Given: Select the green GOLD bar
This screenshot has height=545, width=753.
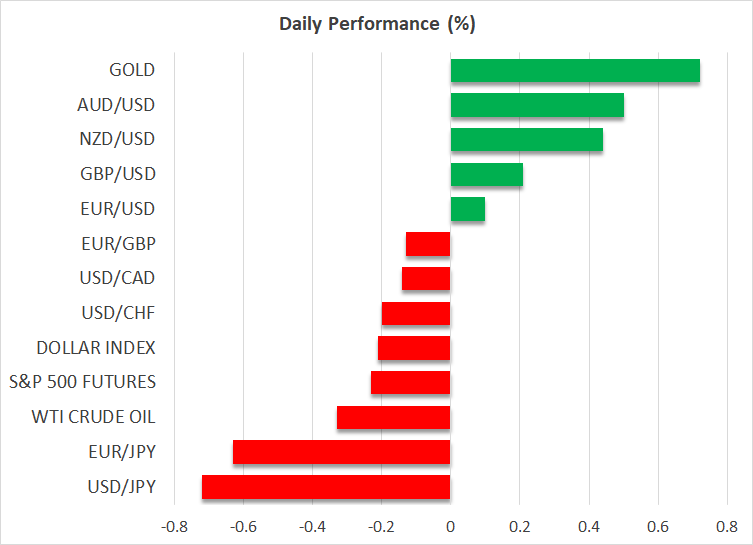Looking at the screenshot, I should [x=575, y=70].
